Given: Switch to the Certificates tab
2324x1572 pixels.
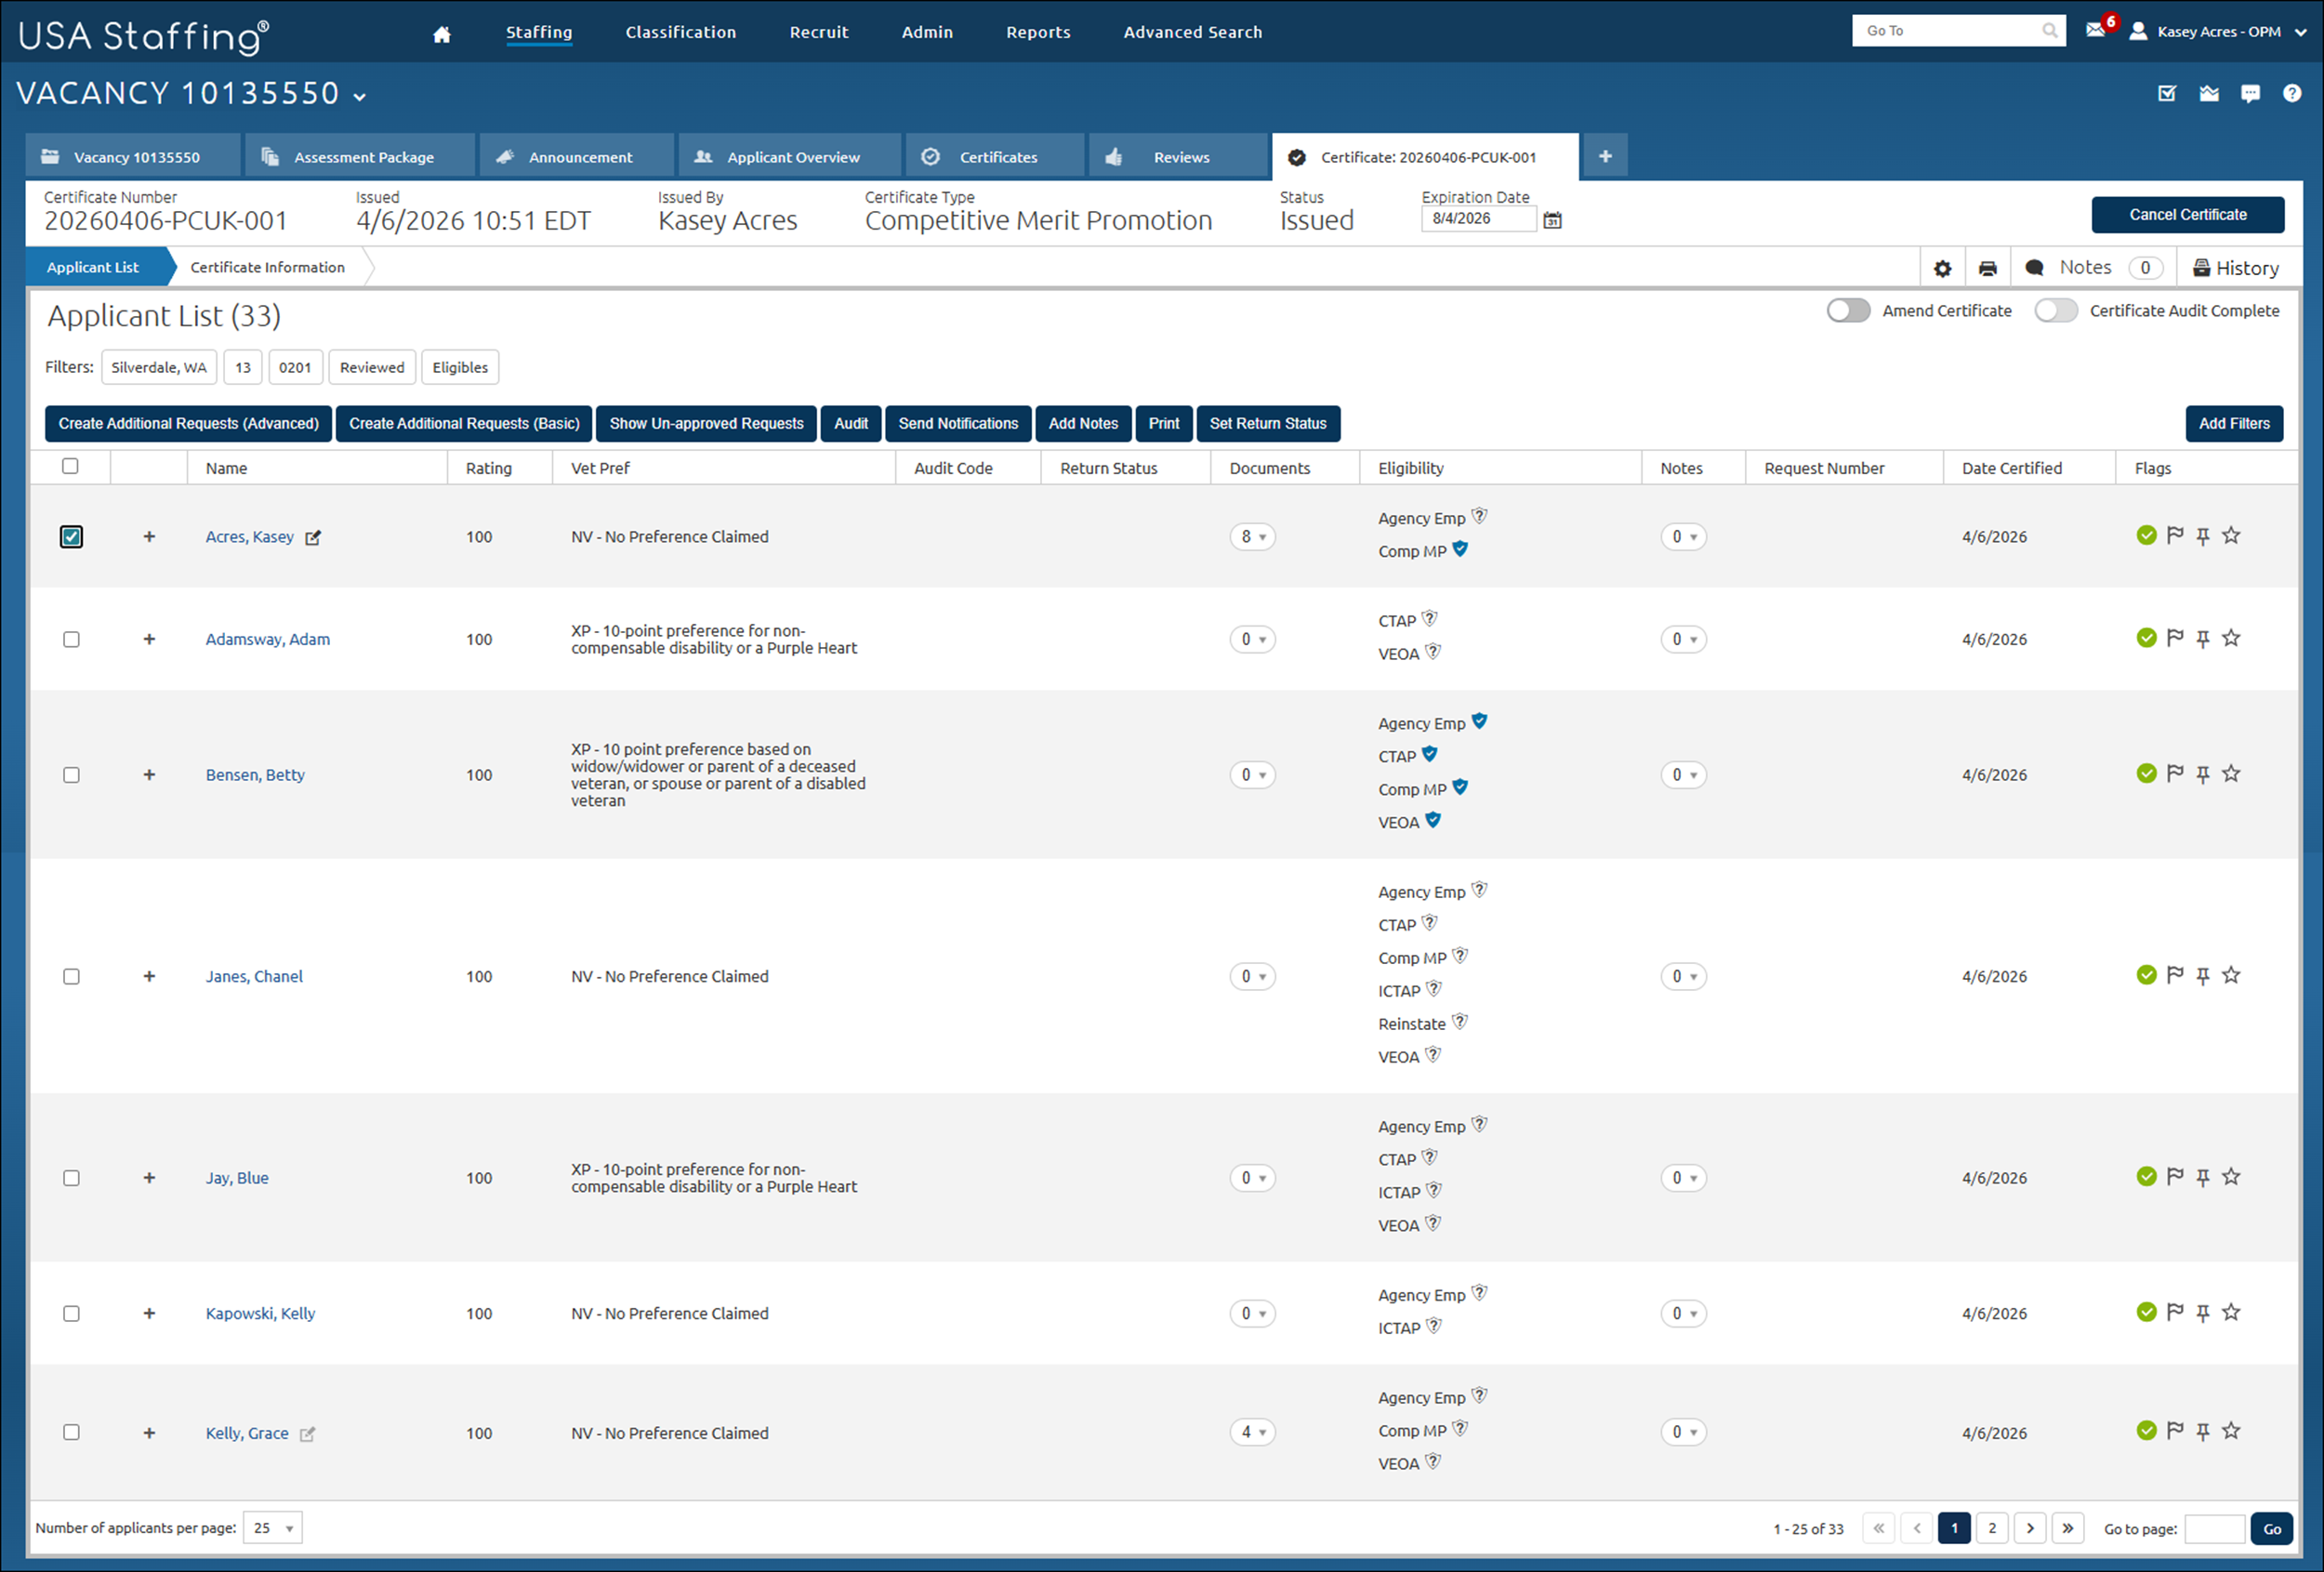Looking at the screenshot, I should click(996, 156).
